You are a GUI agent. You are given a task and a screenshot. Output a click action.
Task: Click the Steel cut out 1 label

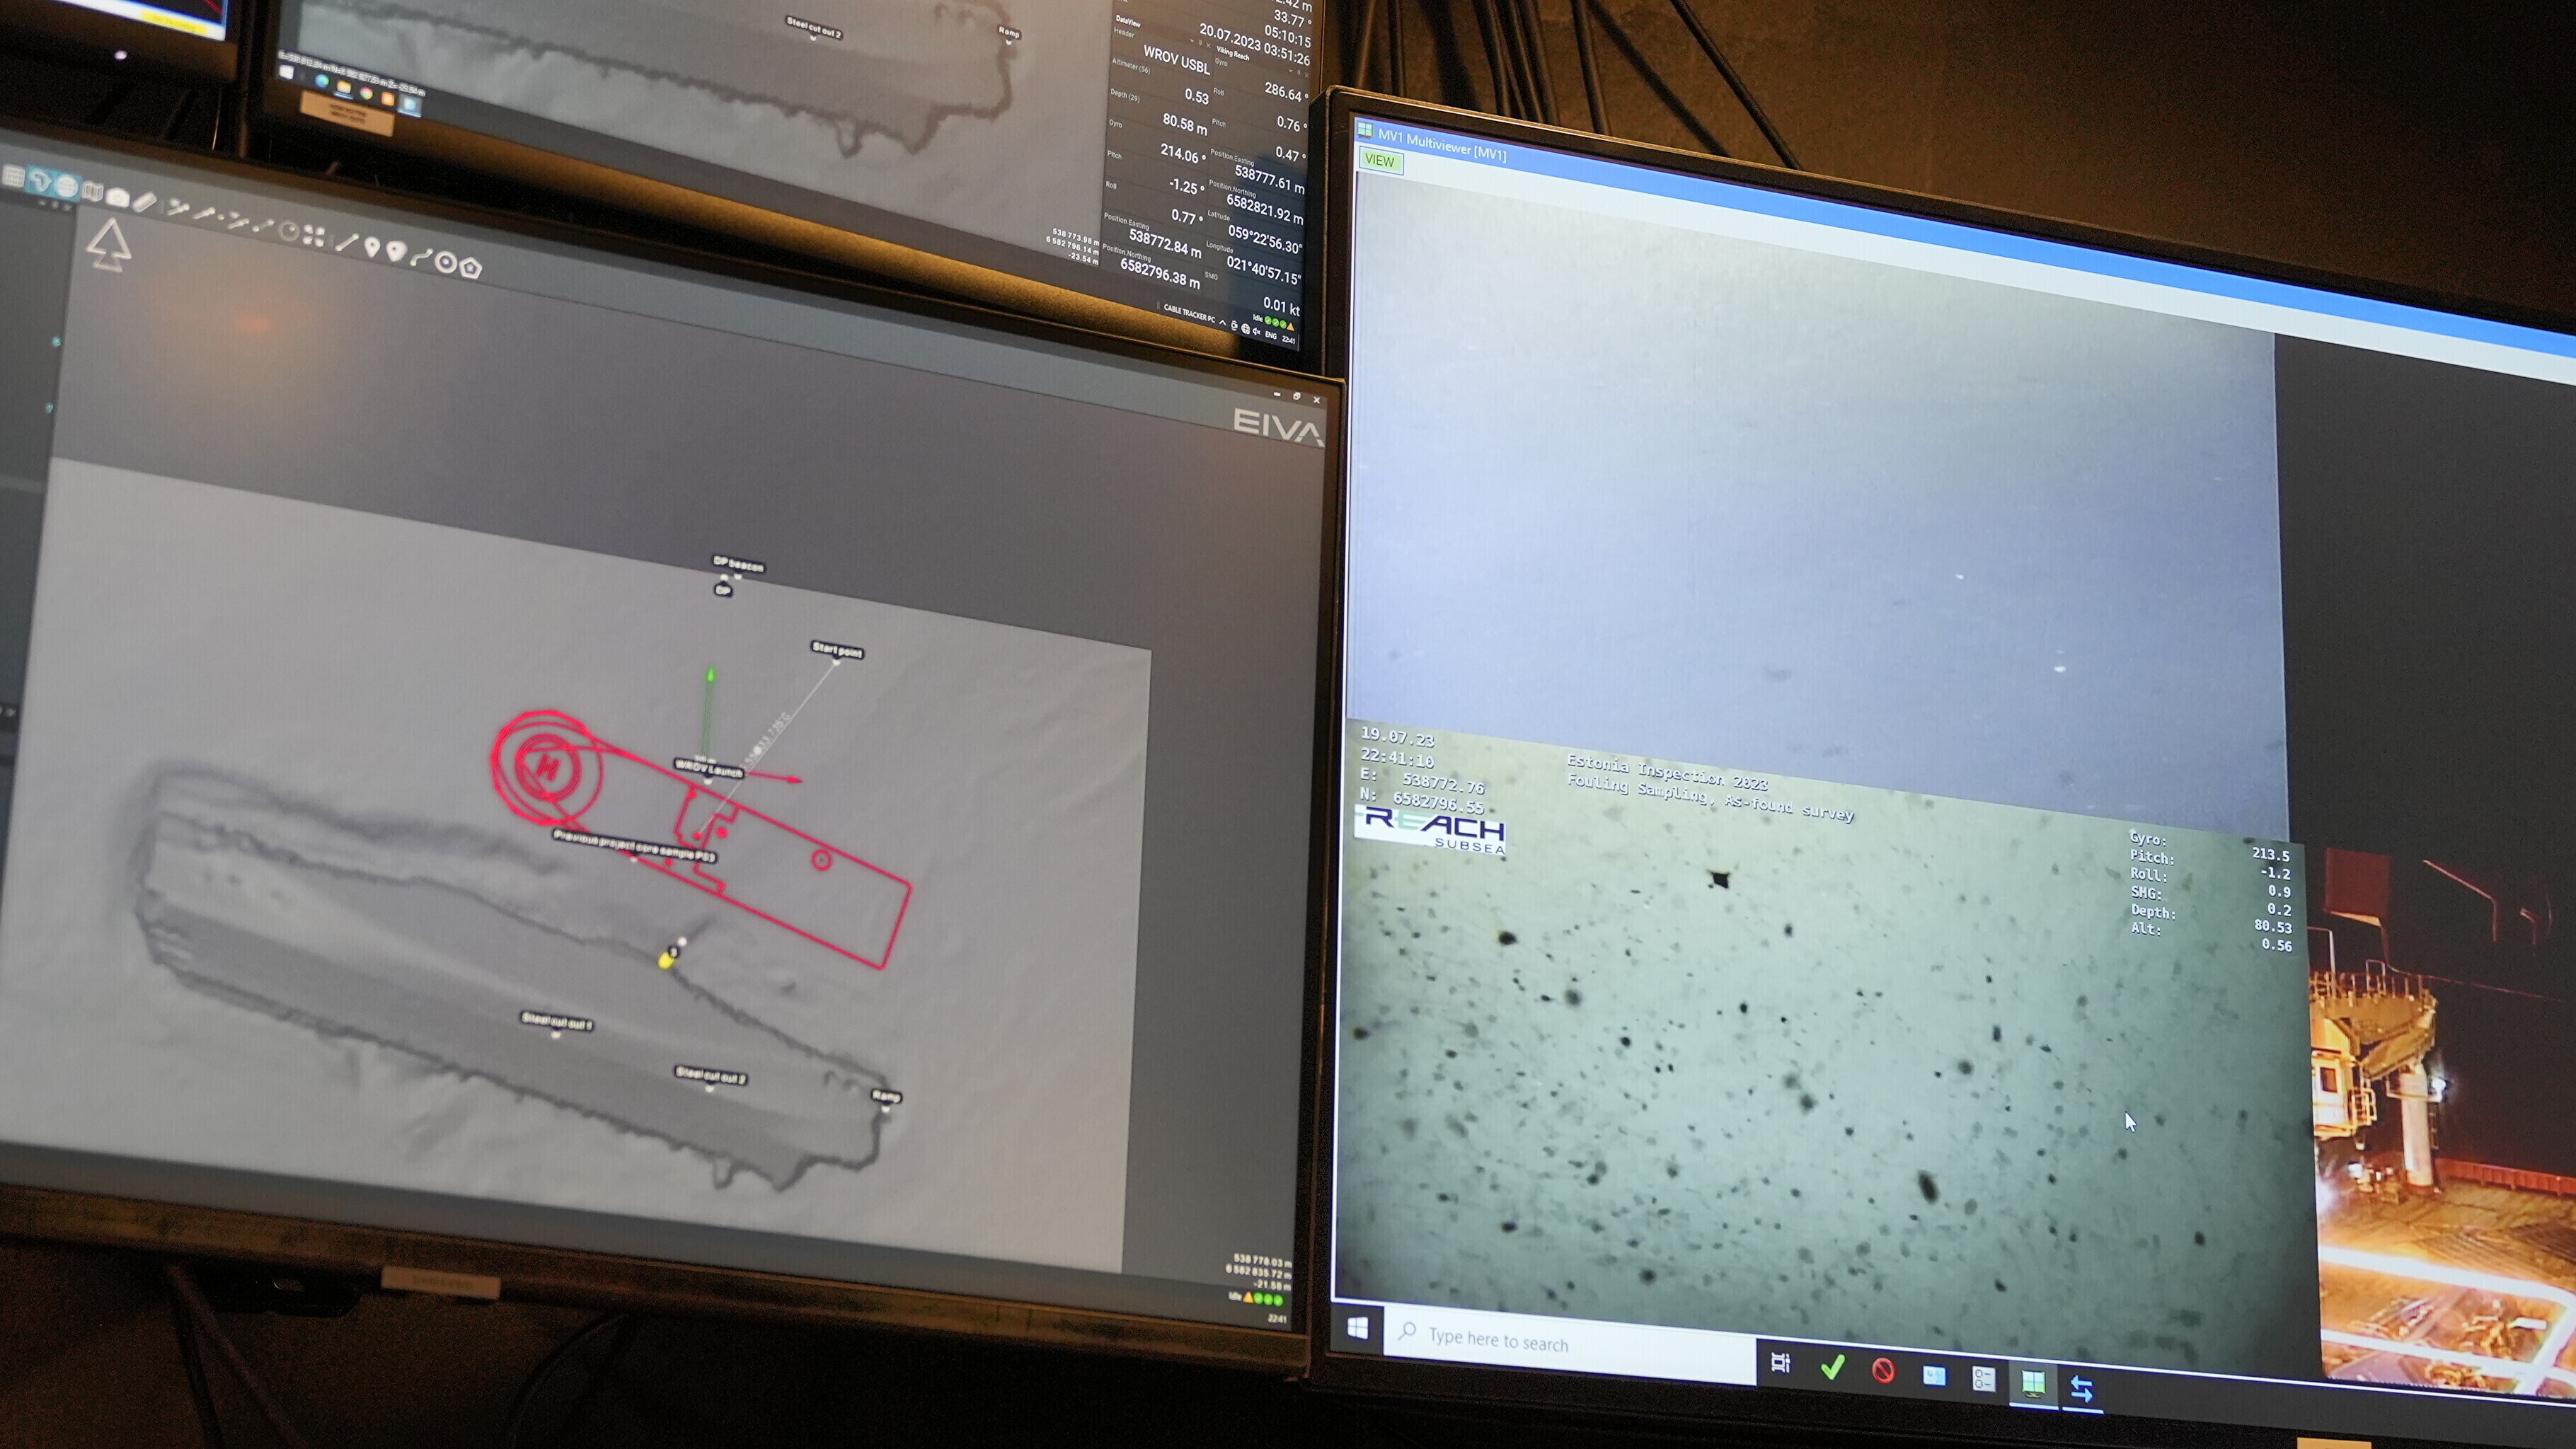point(557,1021)
